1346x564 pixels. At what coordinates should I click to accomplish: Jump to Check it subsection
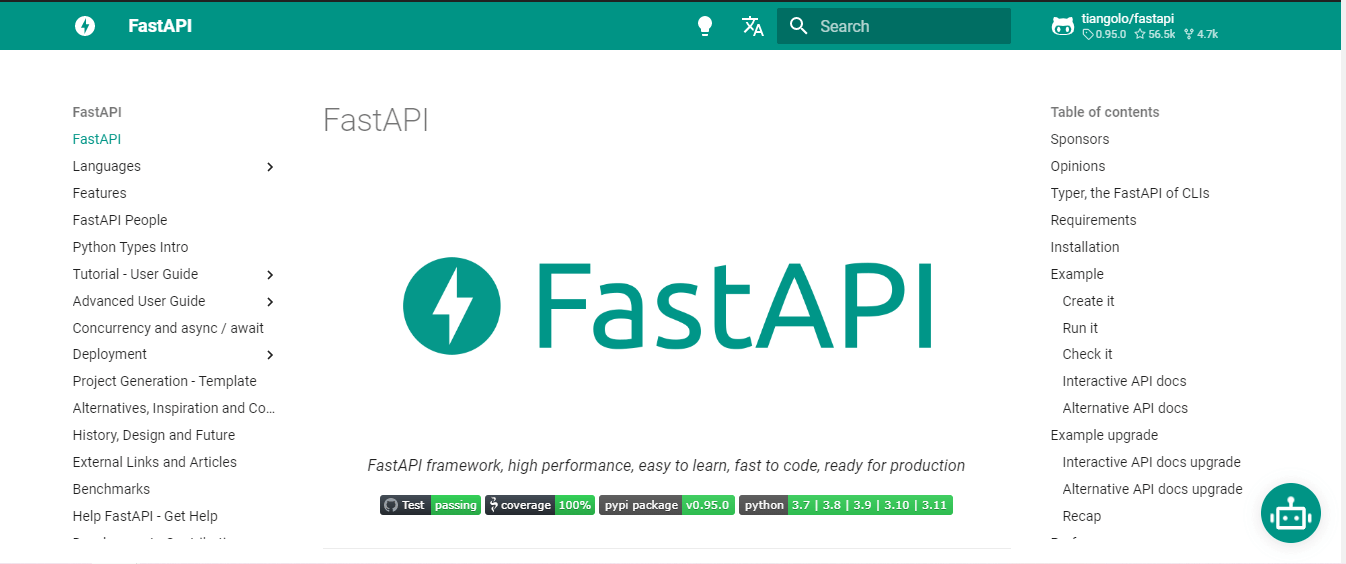[x=1088, y=354]
